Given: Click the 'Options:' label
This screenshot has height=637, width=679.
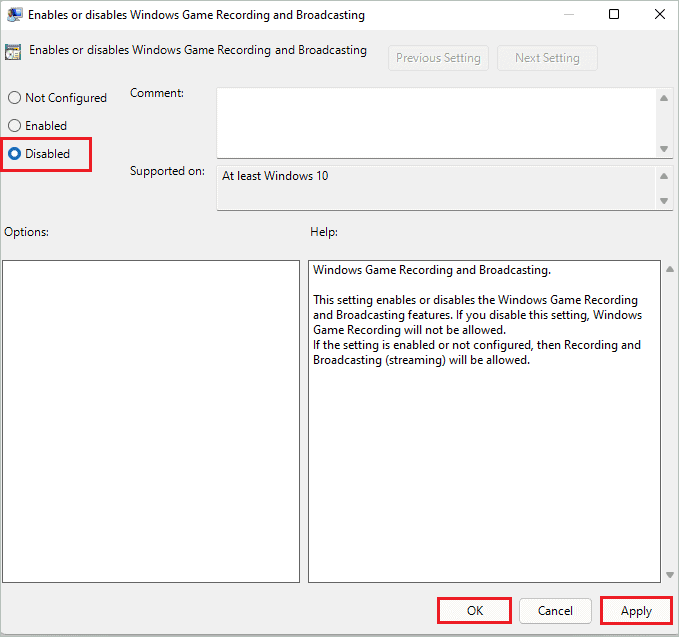Looking at the screenshot, I should 26,232.
